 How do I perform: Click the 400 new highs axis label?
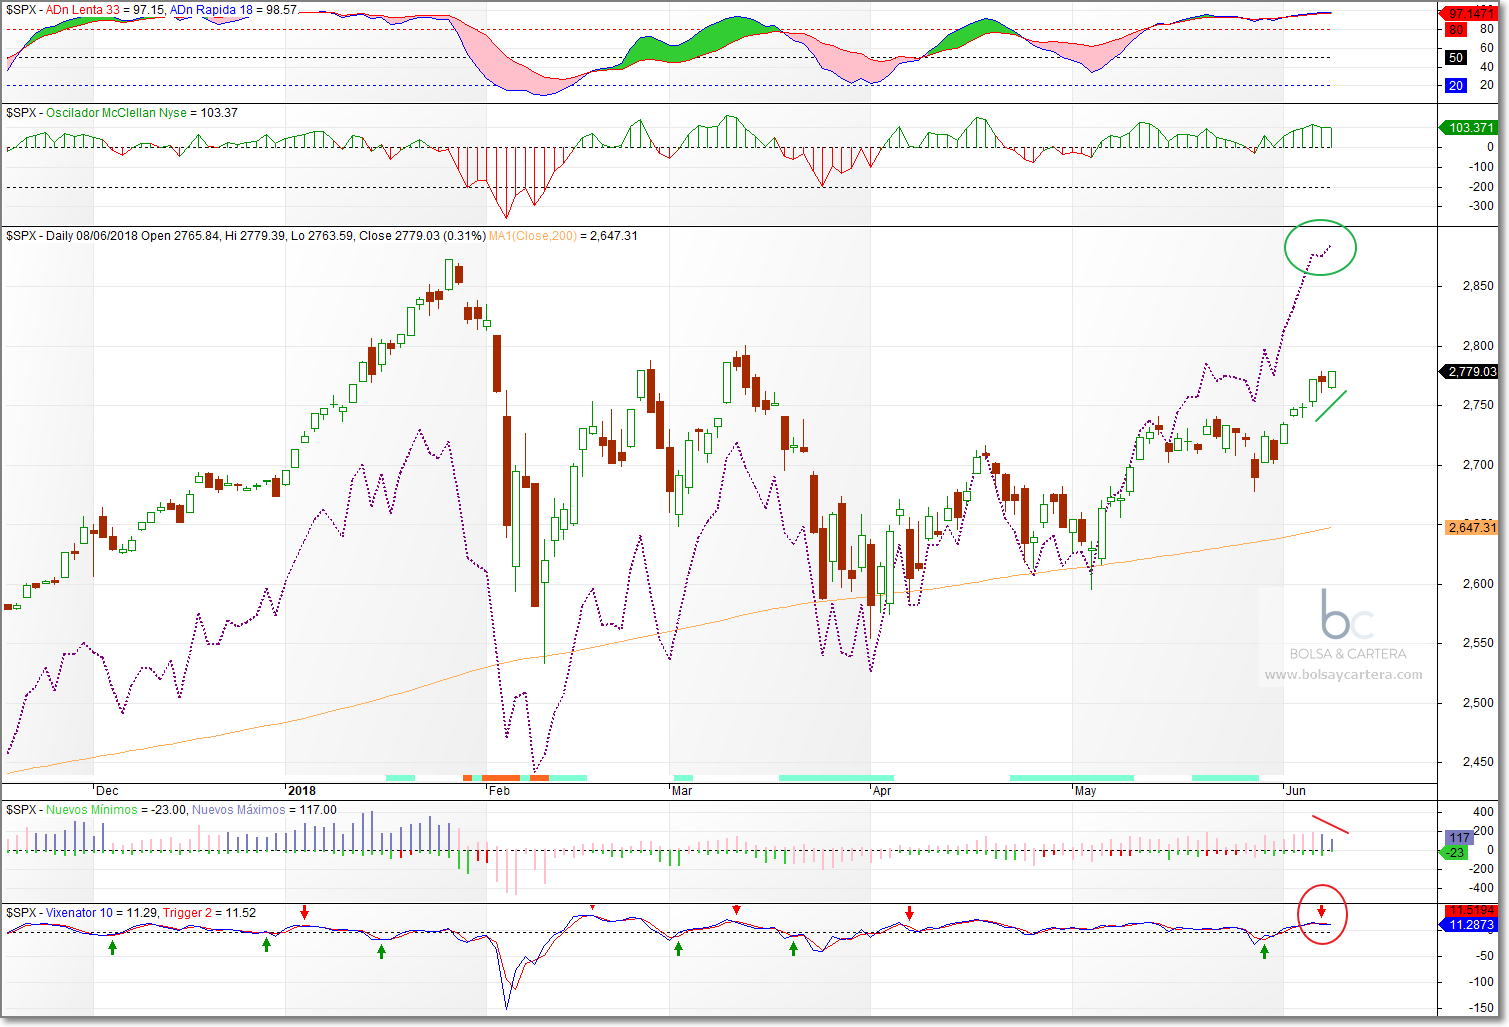click(x=1485, y=812)
